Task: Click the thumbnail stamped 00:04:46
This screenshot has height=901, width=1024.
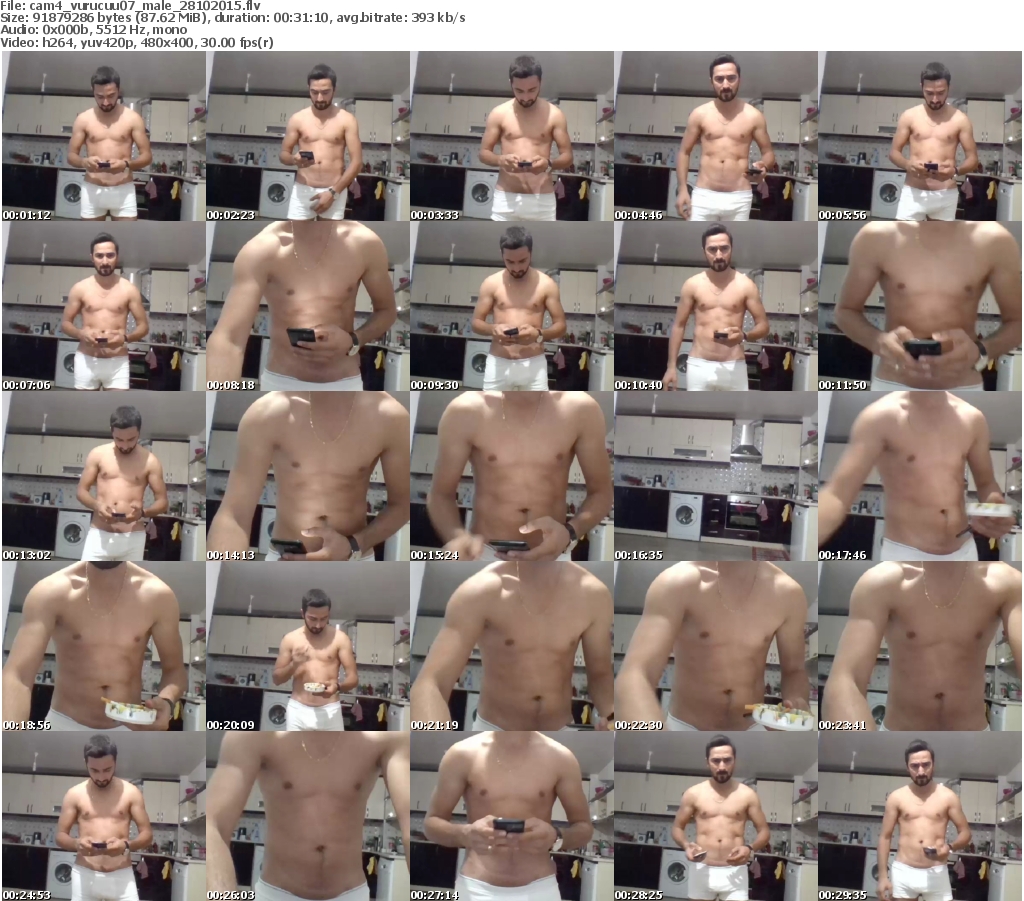Action: (716, 136)
